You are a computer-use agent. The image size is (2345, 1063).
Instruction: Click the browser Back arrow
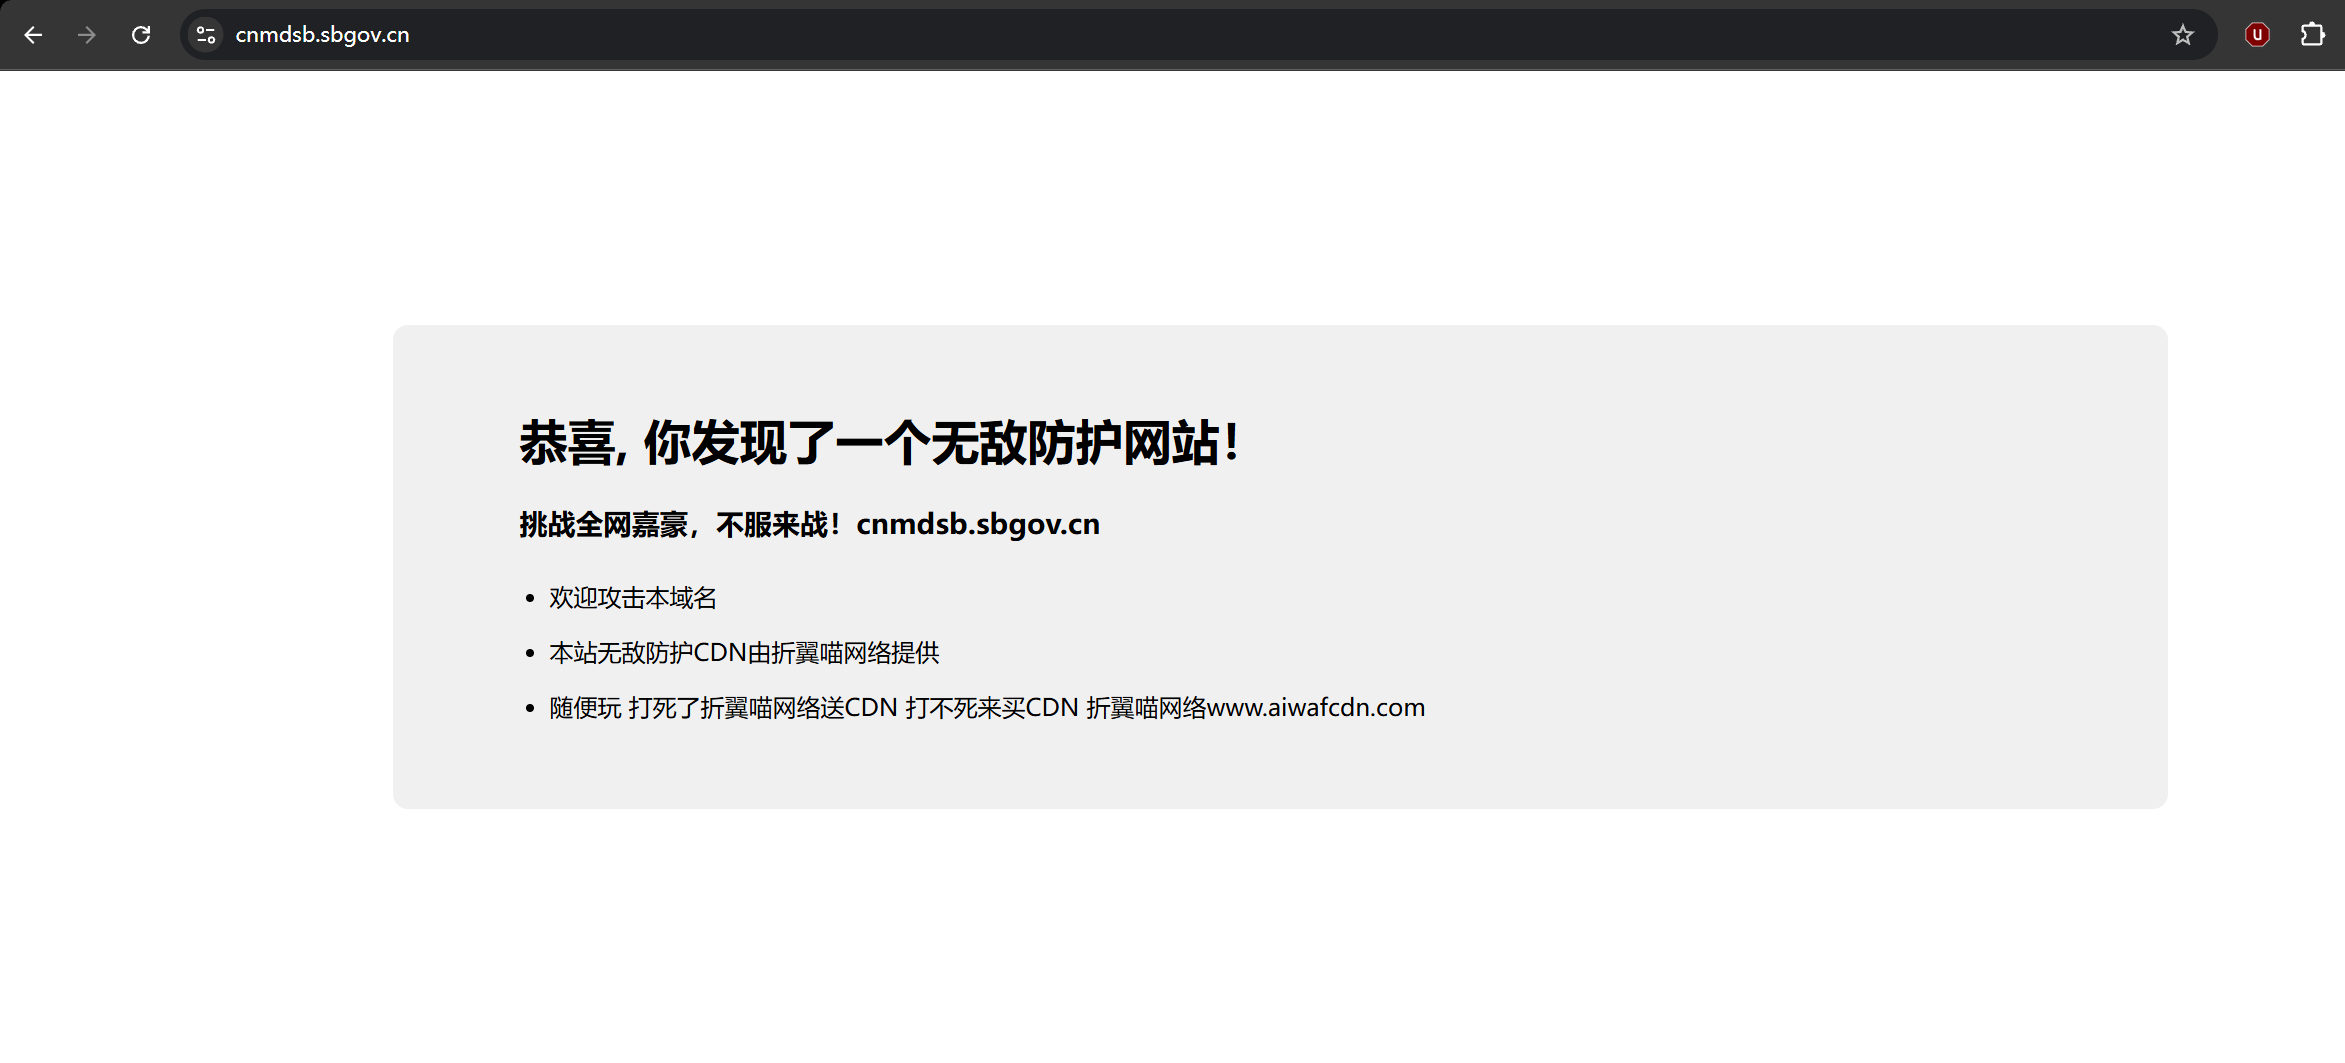tap(33, 35)
